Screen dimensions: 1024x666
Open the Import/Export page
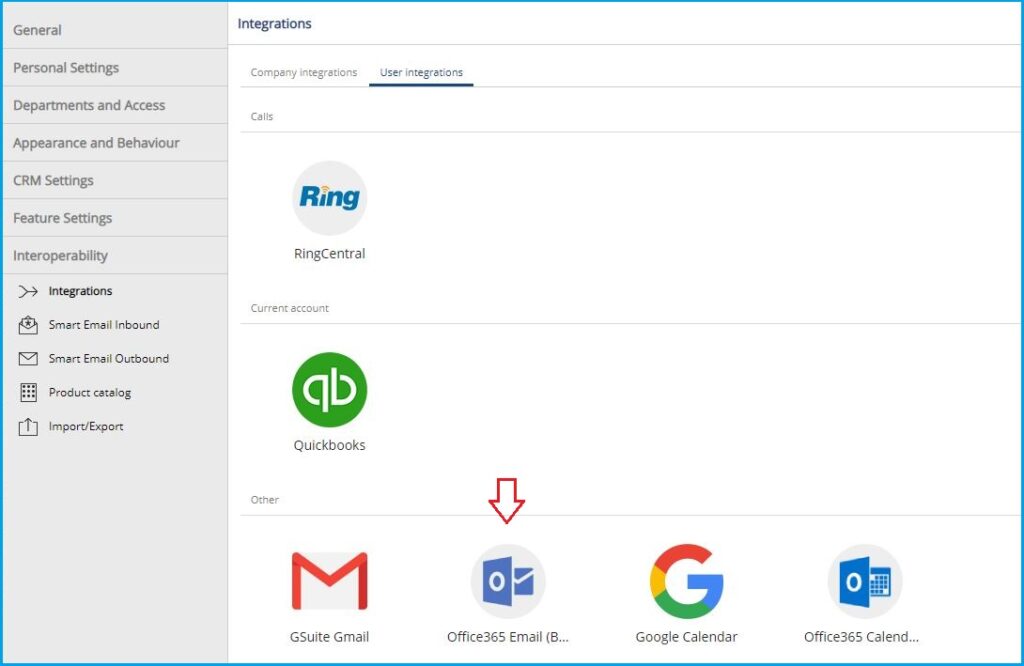[x=86, y=426]
